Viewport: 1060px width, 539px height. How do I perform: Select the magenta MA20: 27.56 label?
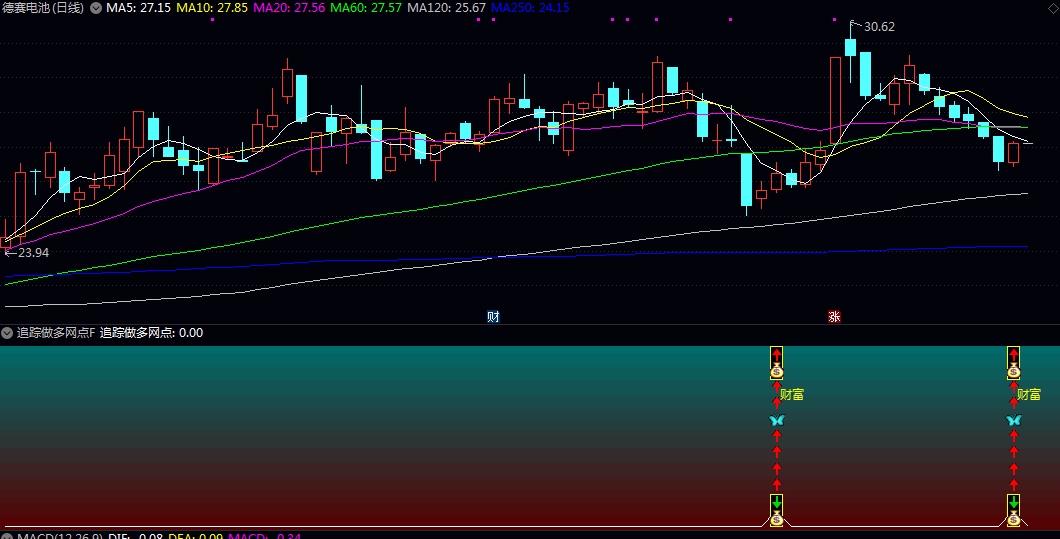[x=289, y=8]
